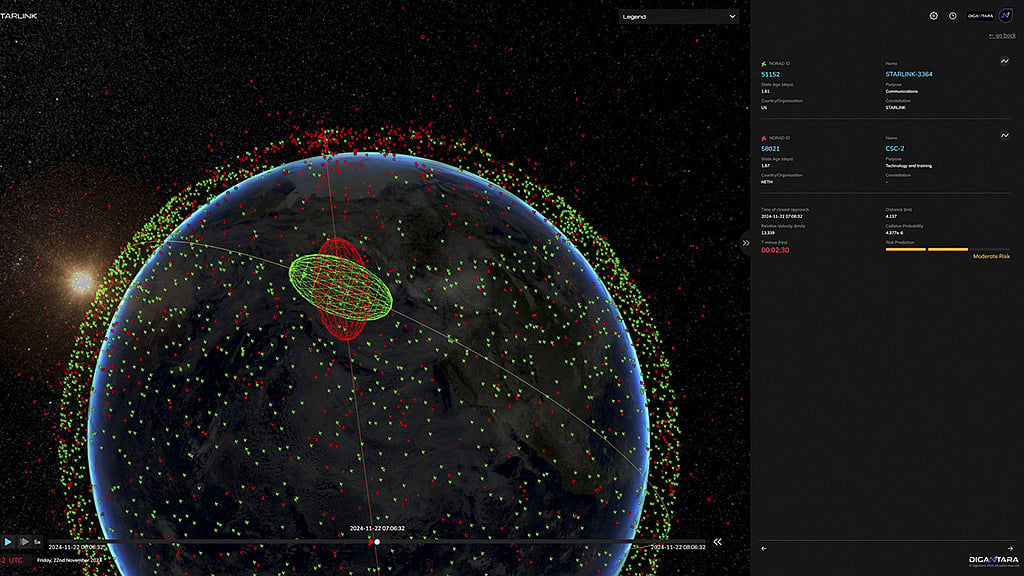This screenshot has width=1024, height=576.
Task: Click the 5x playback speed label
Action: (37, 542)
